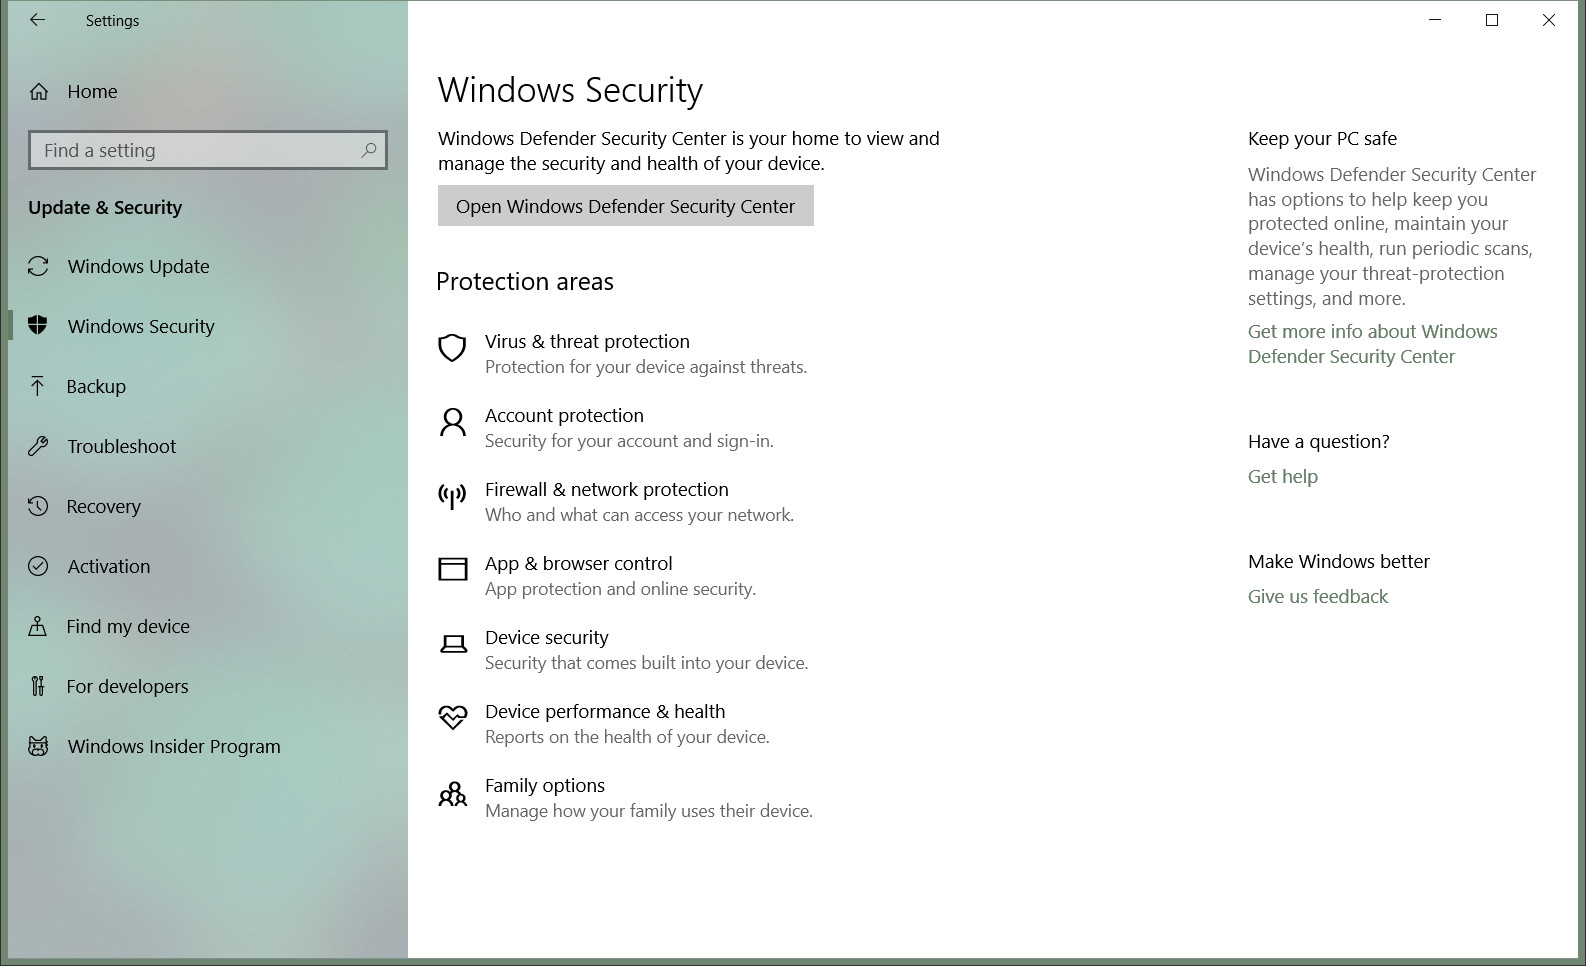Click the search magnifier icon
1586x966 pixels.
[369, 150]
